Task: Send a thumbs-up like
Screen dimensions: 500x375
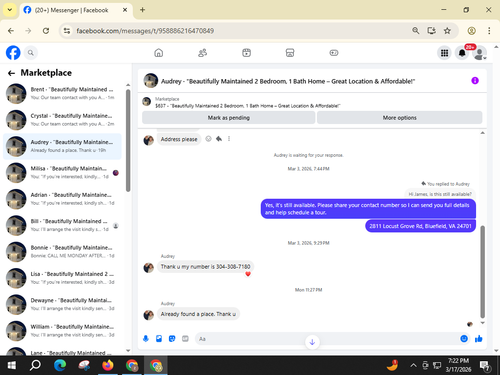Action: tap(479, 339)
